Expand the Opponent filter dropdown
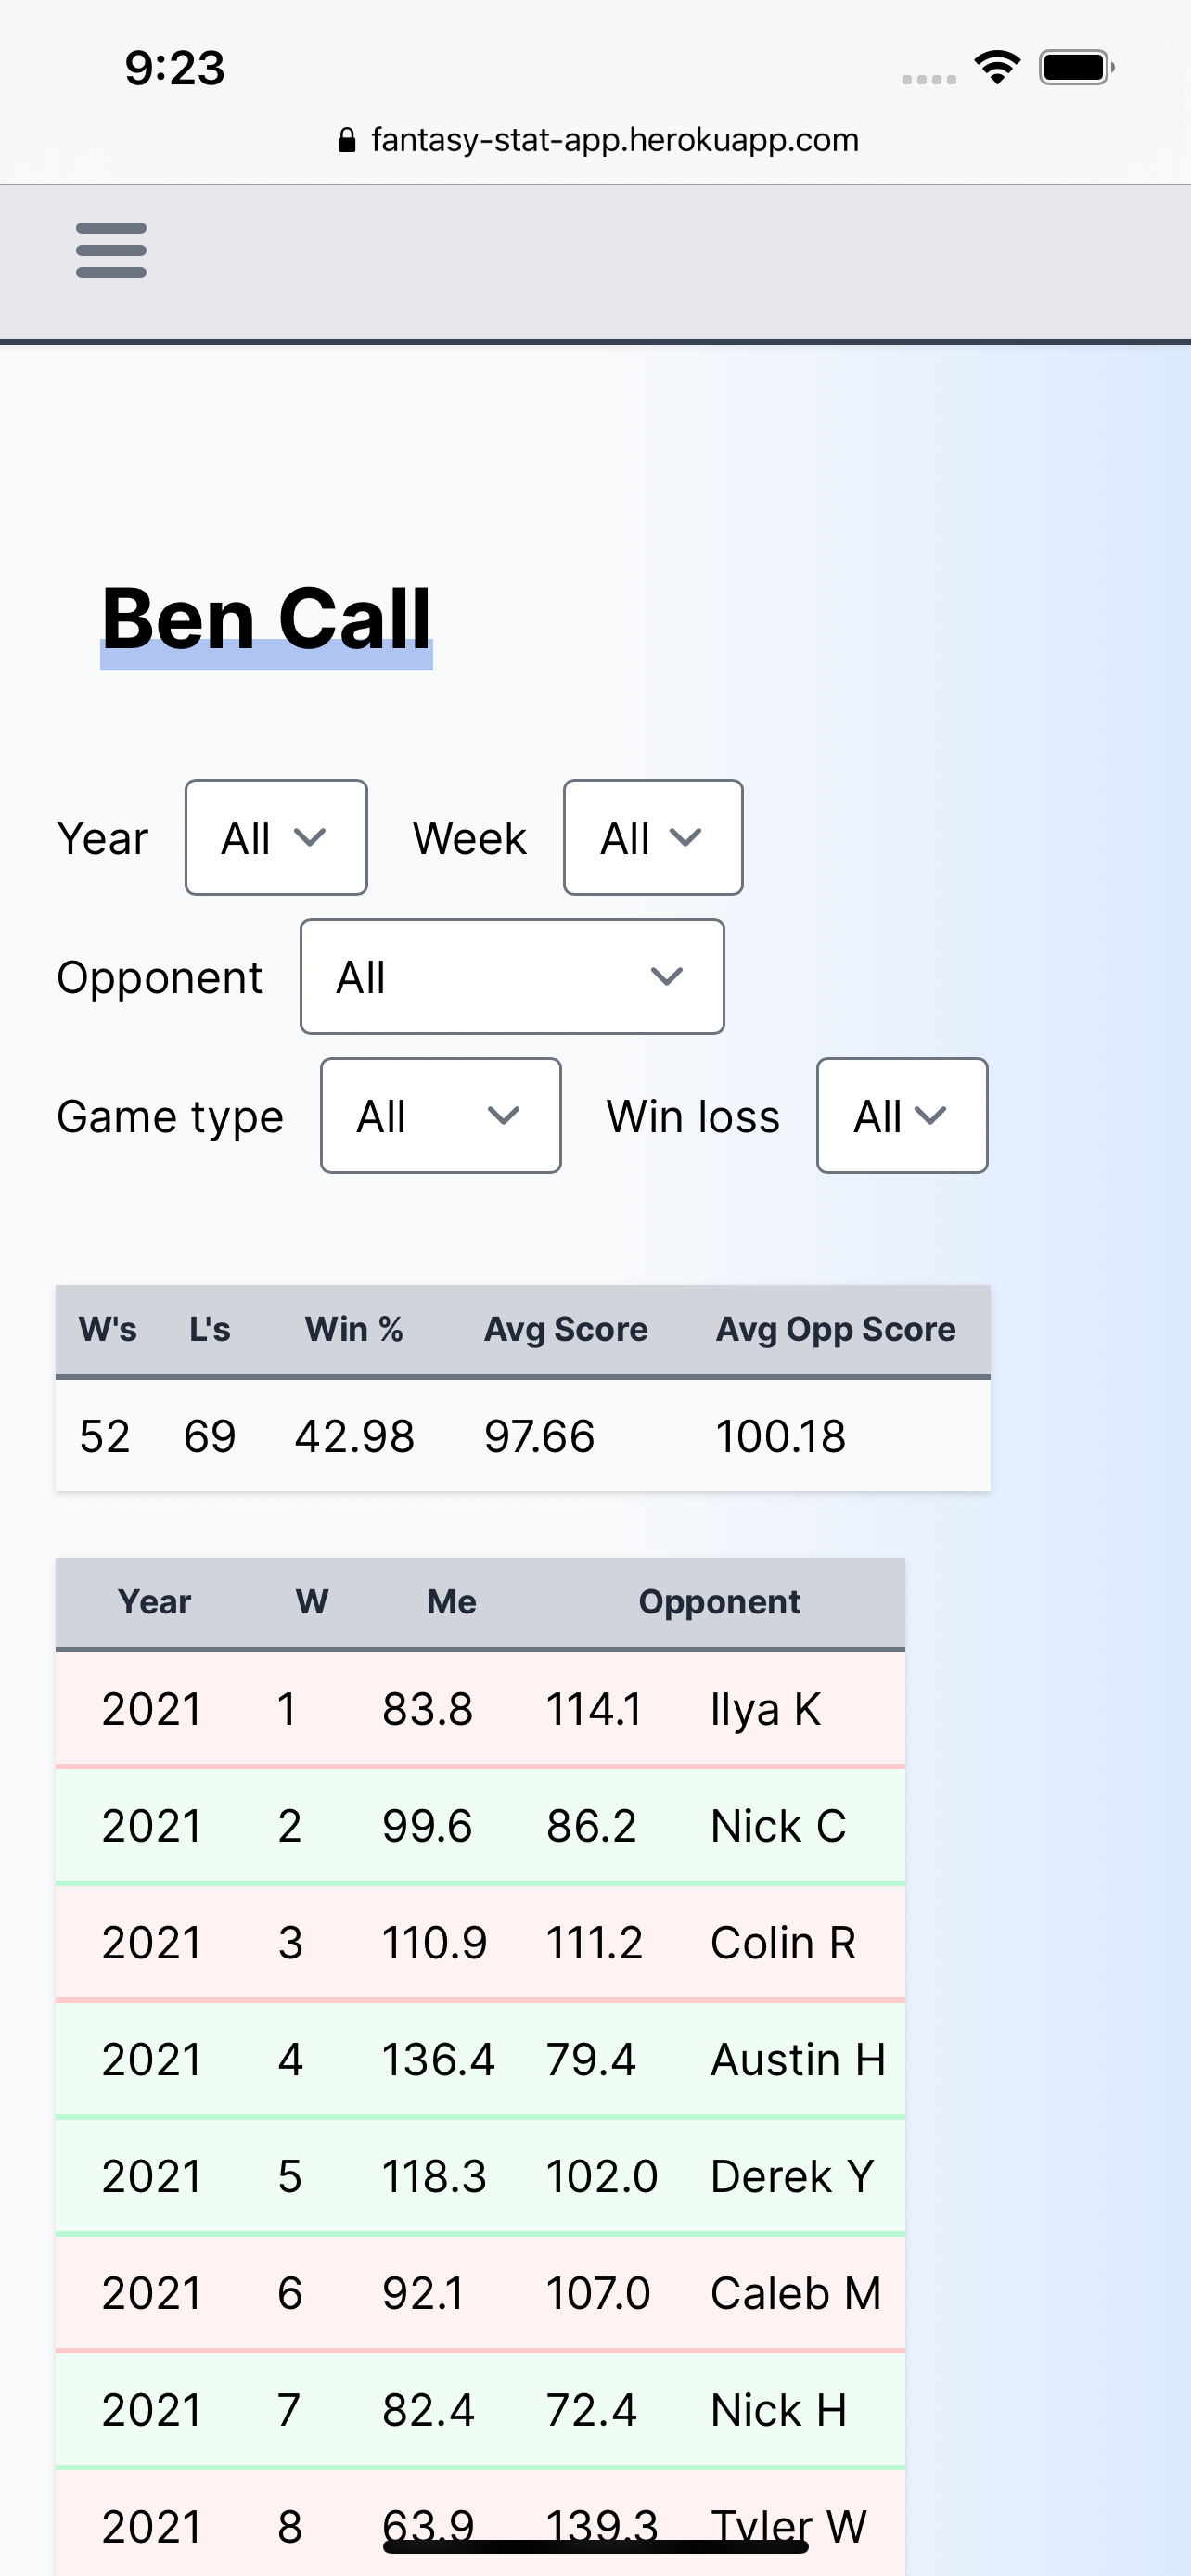Image resolution: width=1191 pixels, height=2576 pixels. [512, 976]
